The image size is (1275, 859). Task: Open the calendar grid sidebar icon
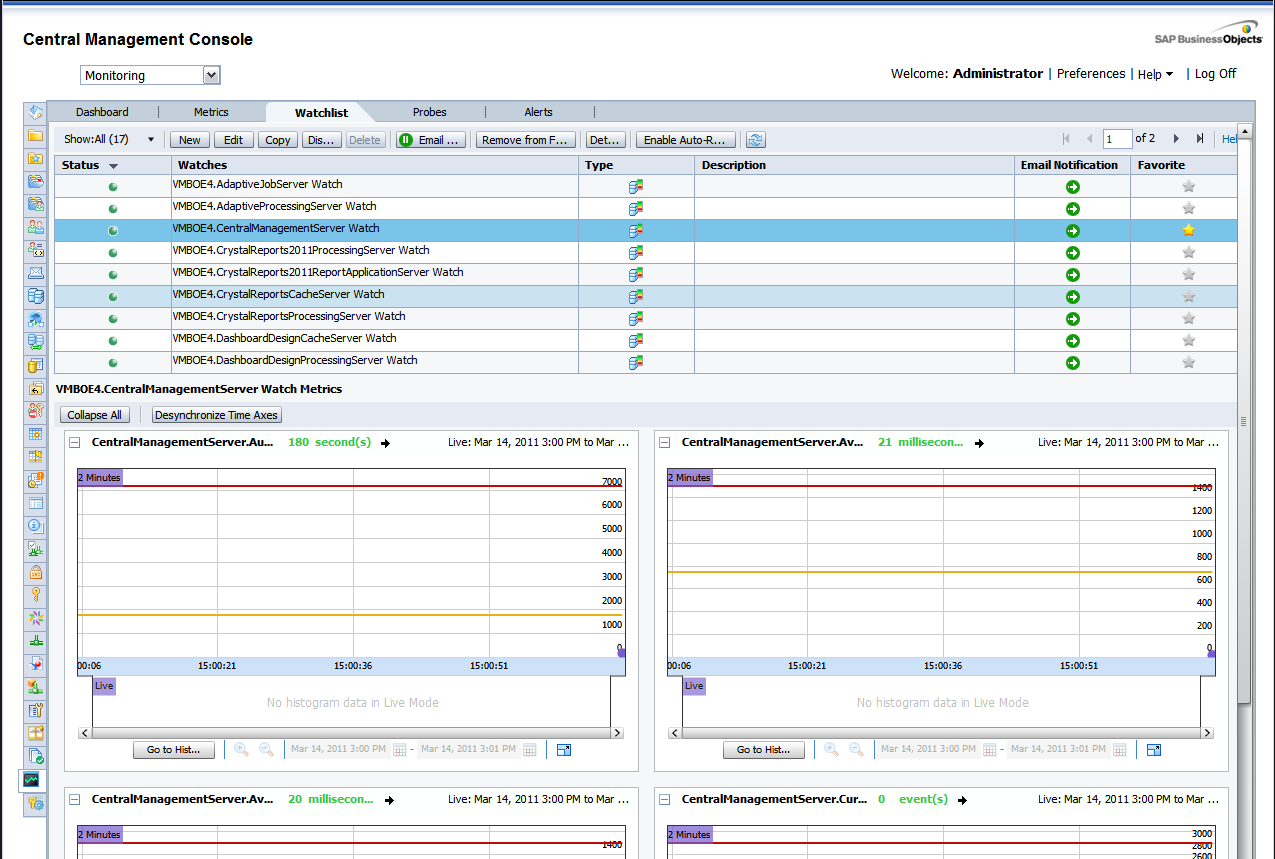coord(35,434)
